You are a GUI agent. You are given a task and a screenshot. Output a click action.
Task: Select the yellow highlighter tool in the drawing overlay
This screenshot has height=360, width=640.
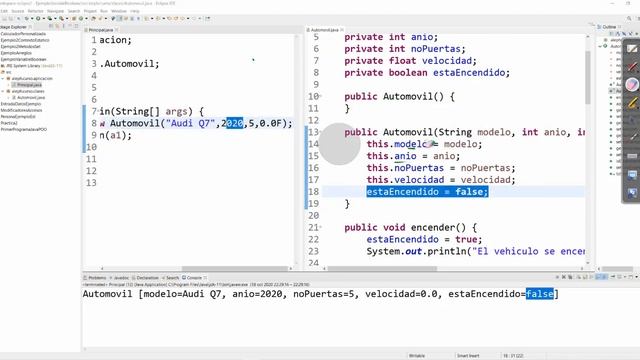point(632,102)
